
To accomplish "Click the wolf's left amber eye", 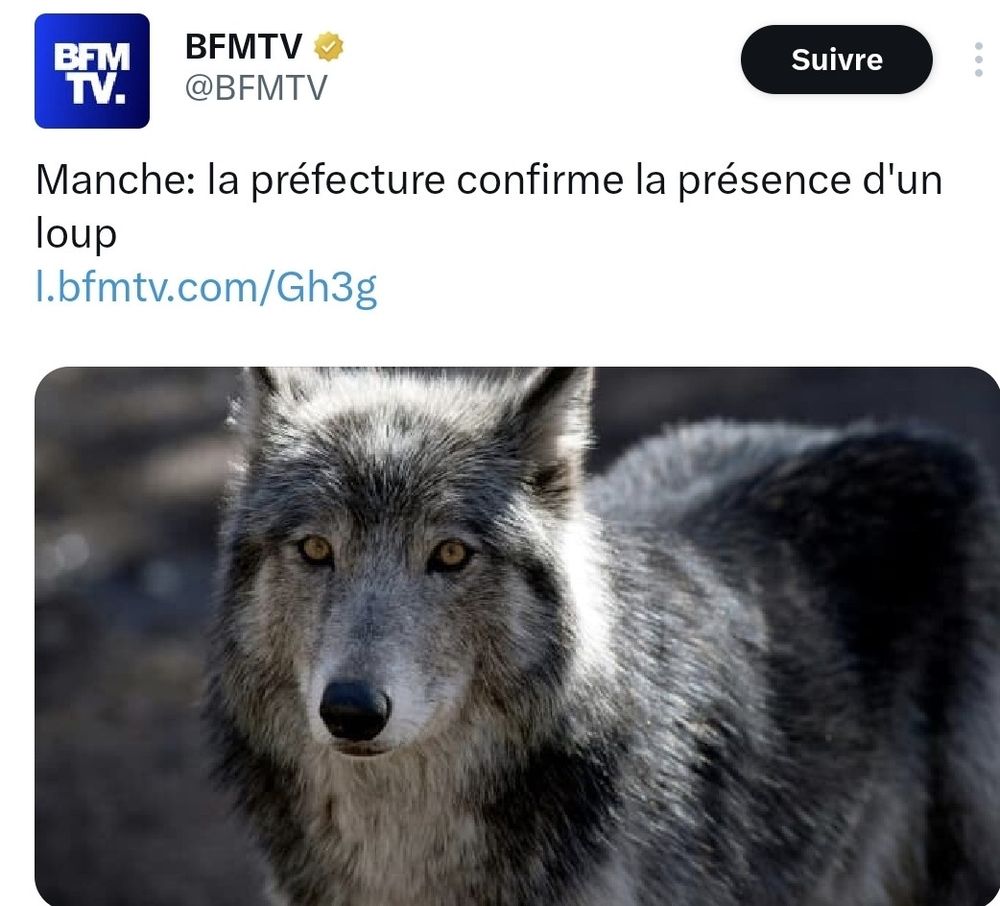I will coord(316,549).
